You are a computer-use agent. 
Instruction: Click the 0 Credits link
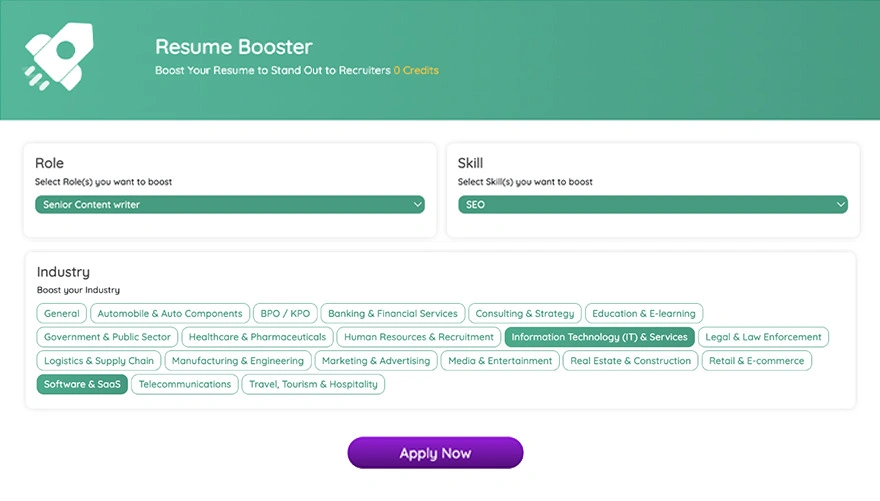coord(416,71)
